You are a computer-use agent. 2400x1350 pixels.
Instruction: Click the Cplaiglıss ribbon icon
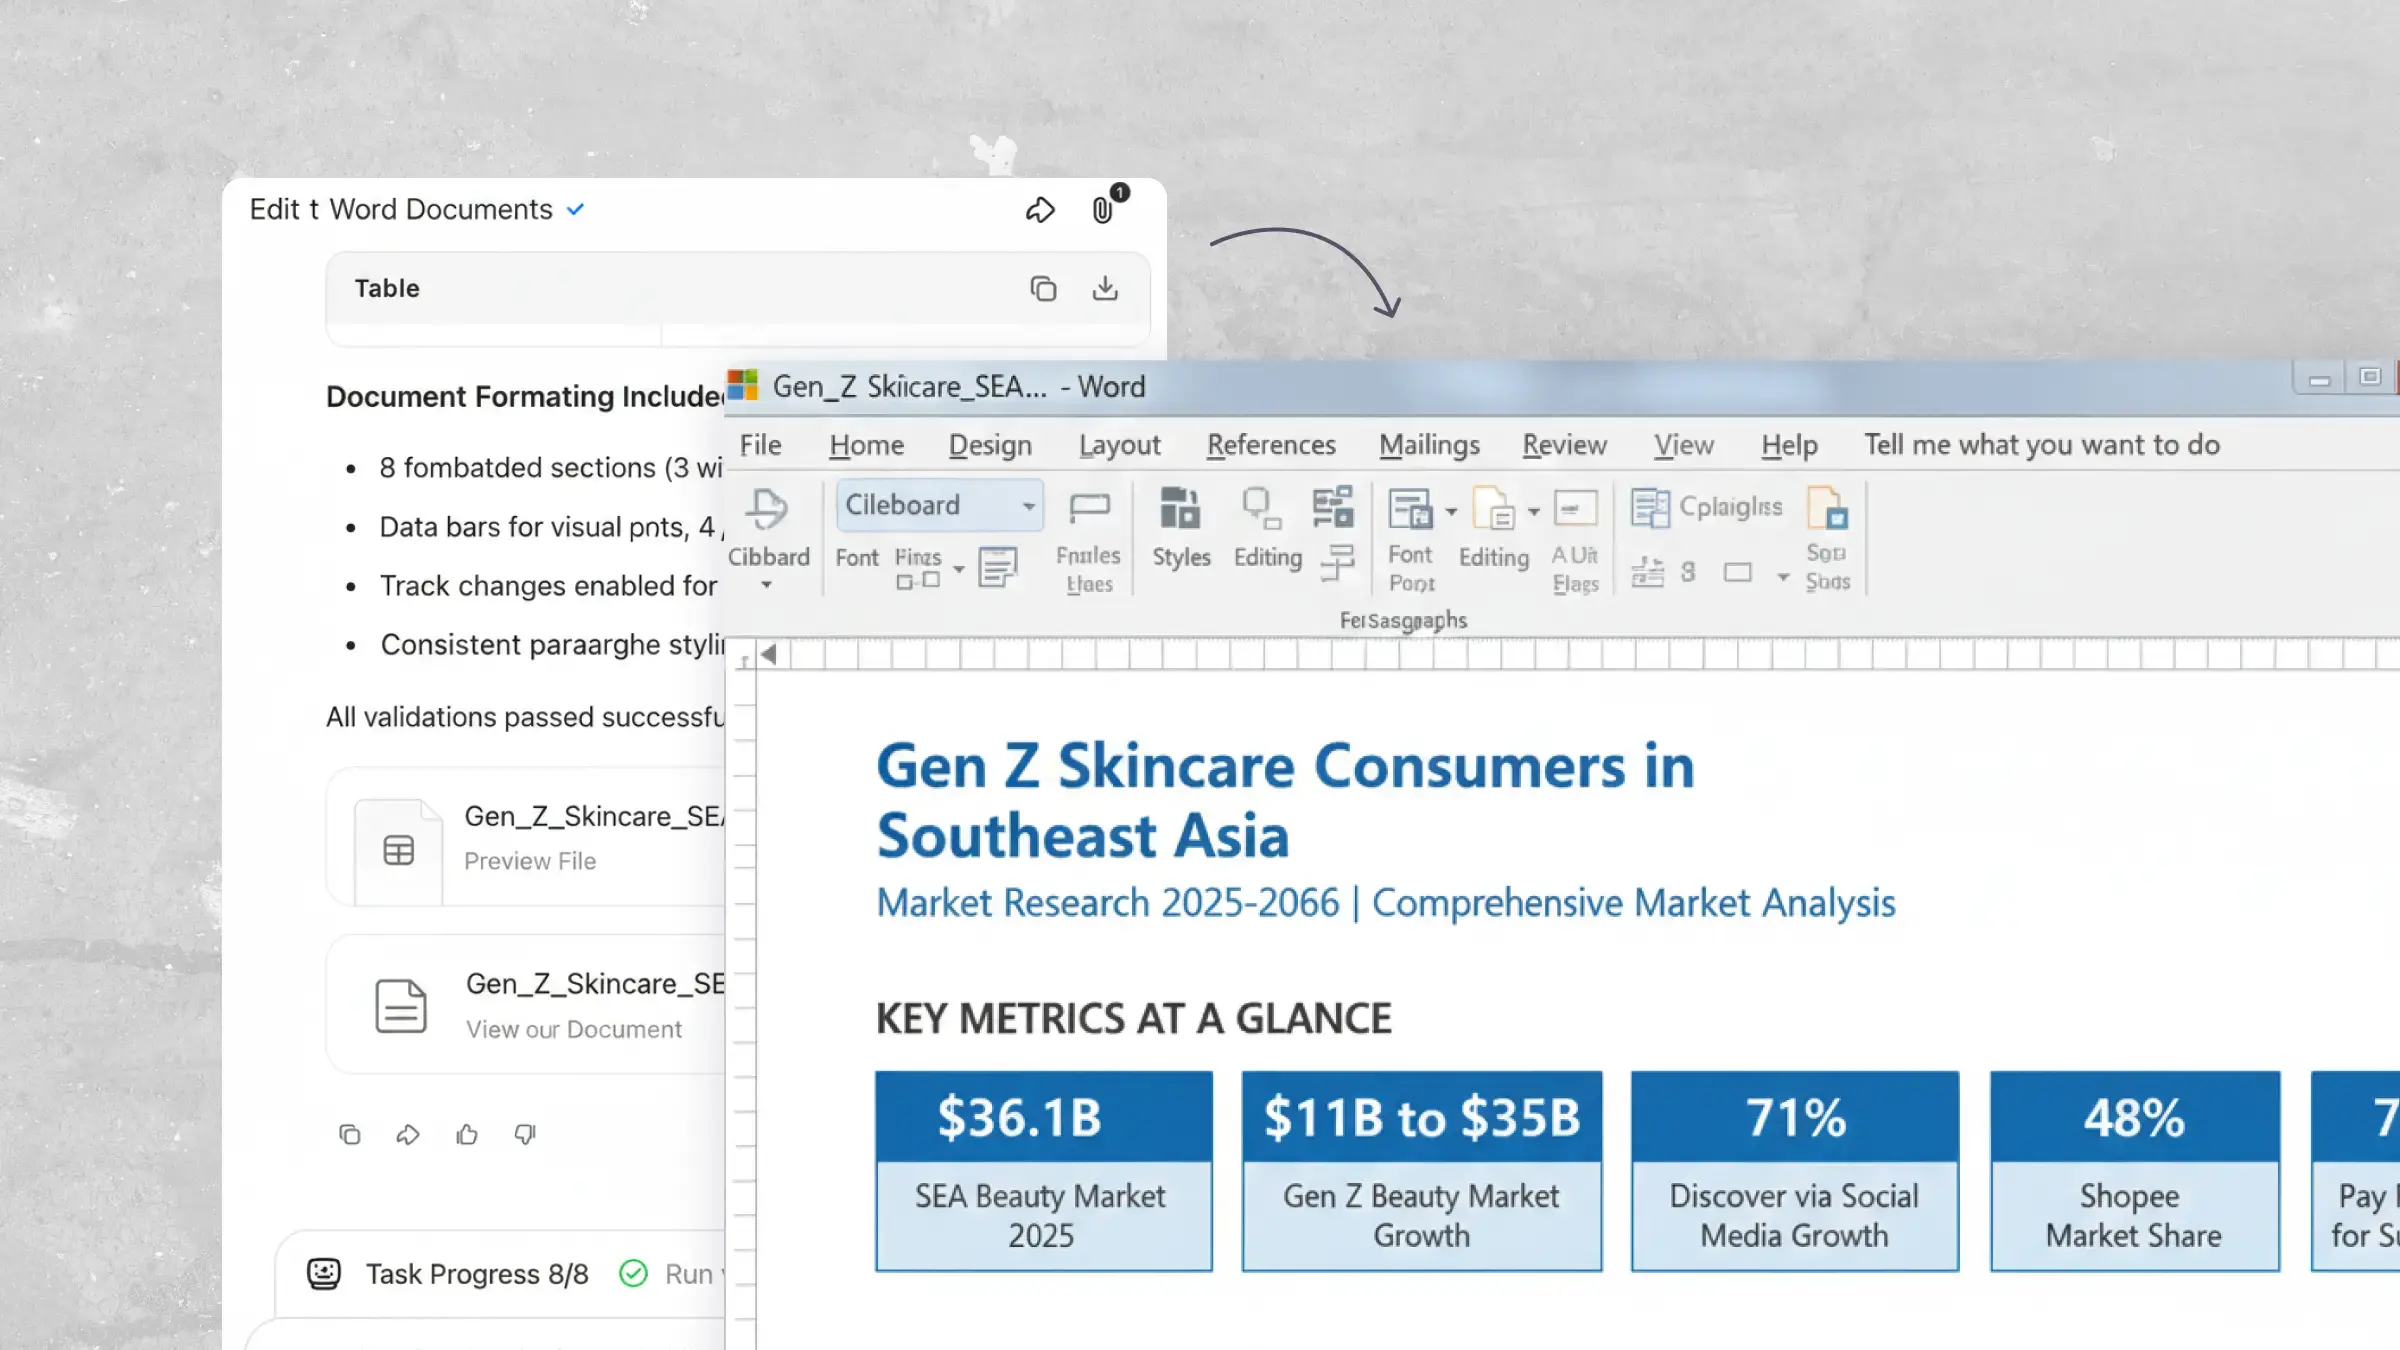(1650, 507)
